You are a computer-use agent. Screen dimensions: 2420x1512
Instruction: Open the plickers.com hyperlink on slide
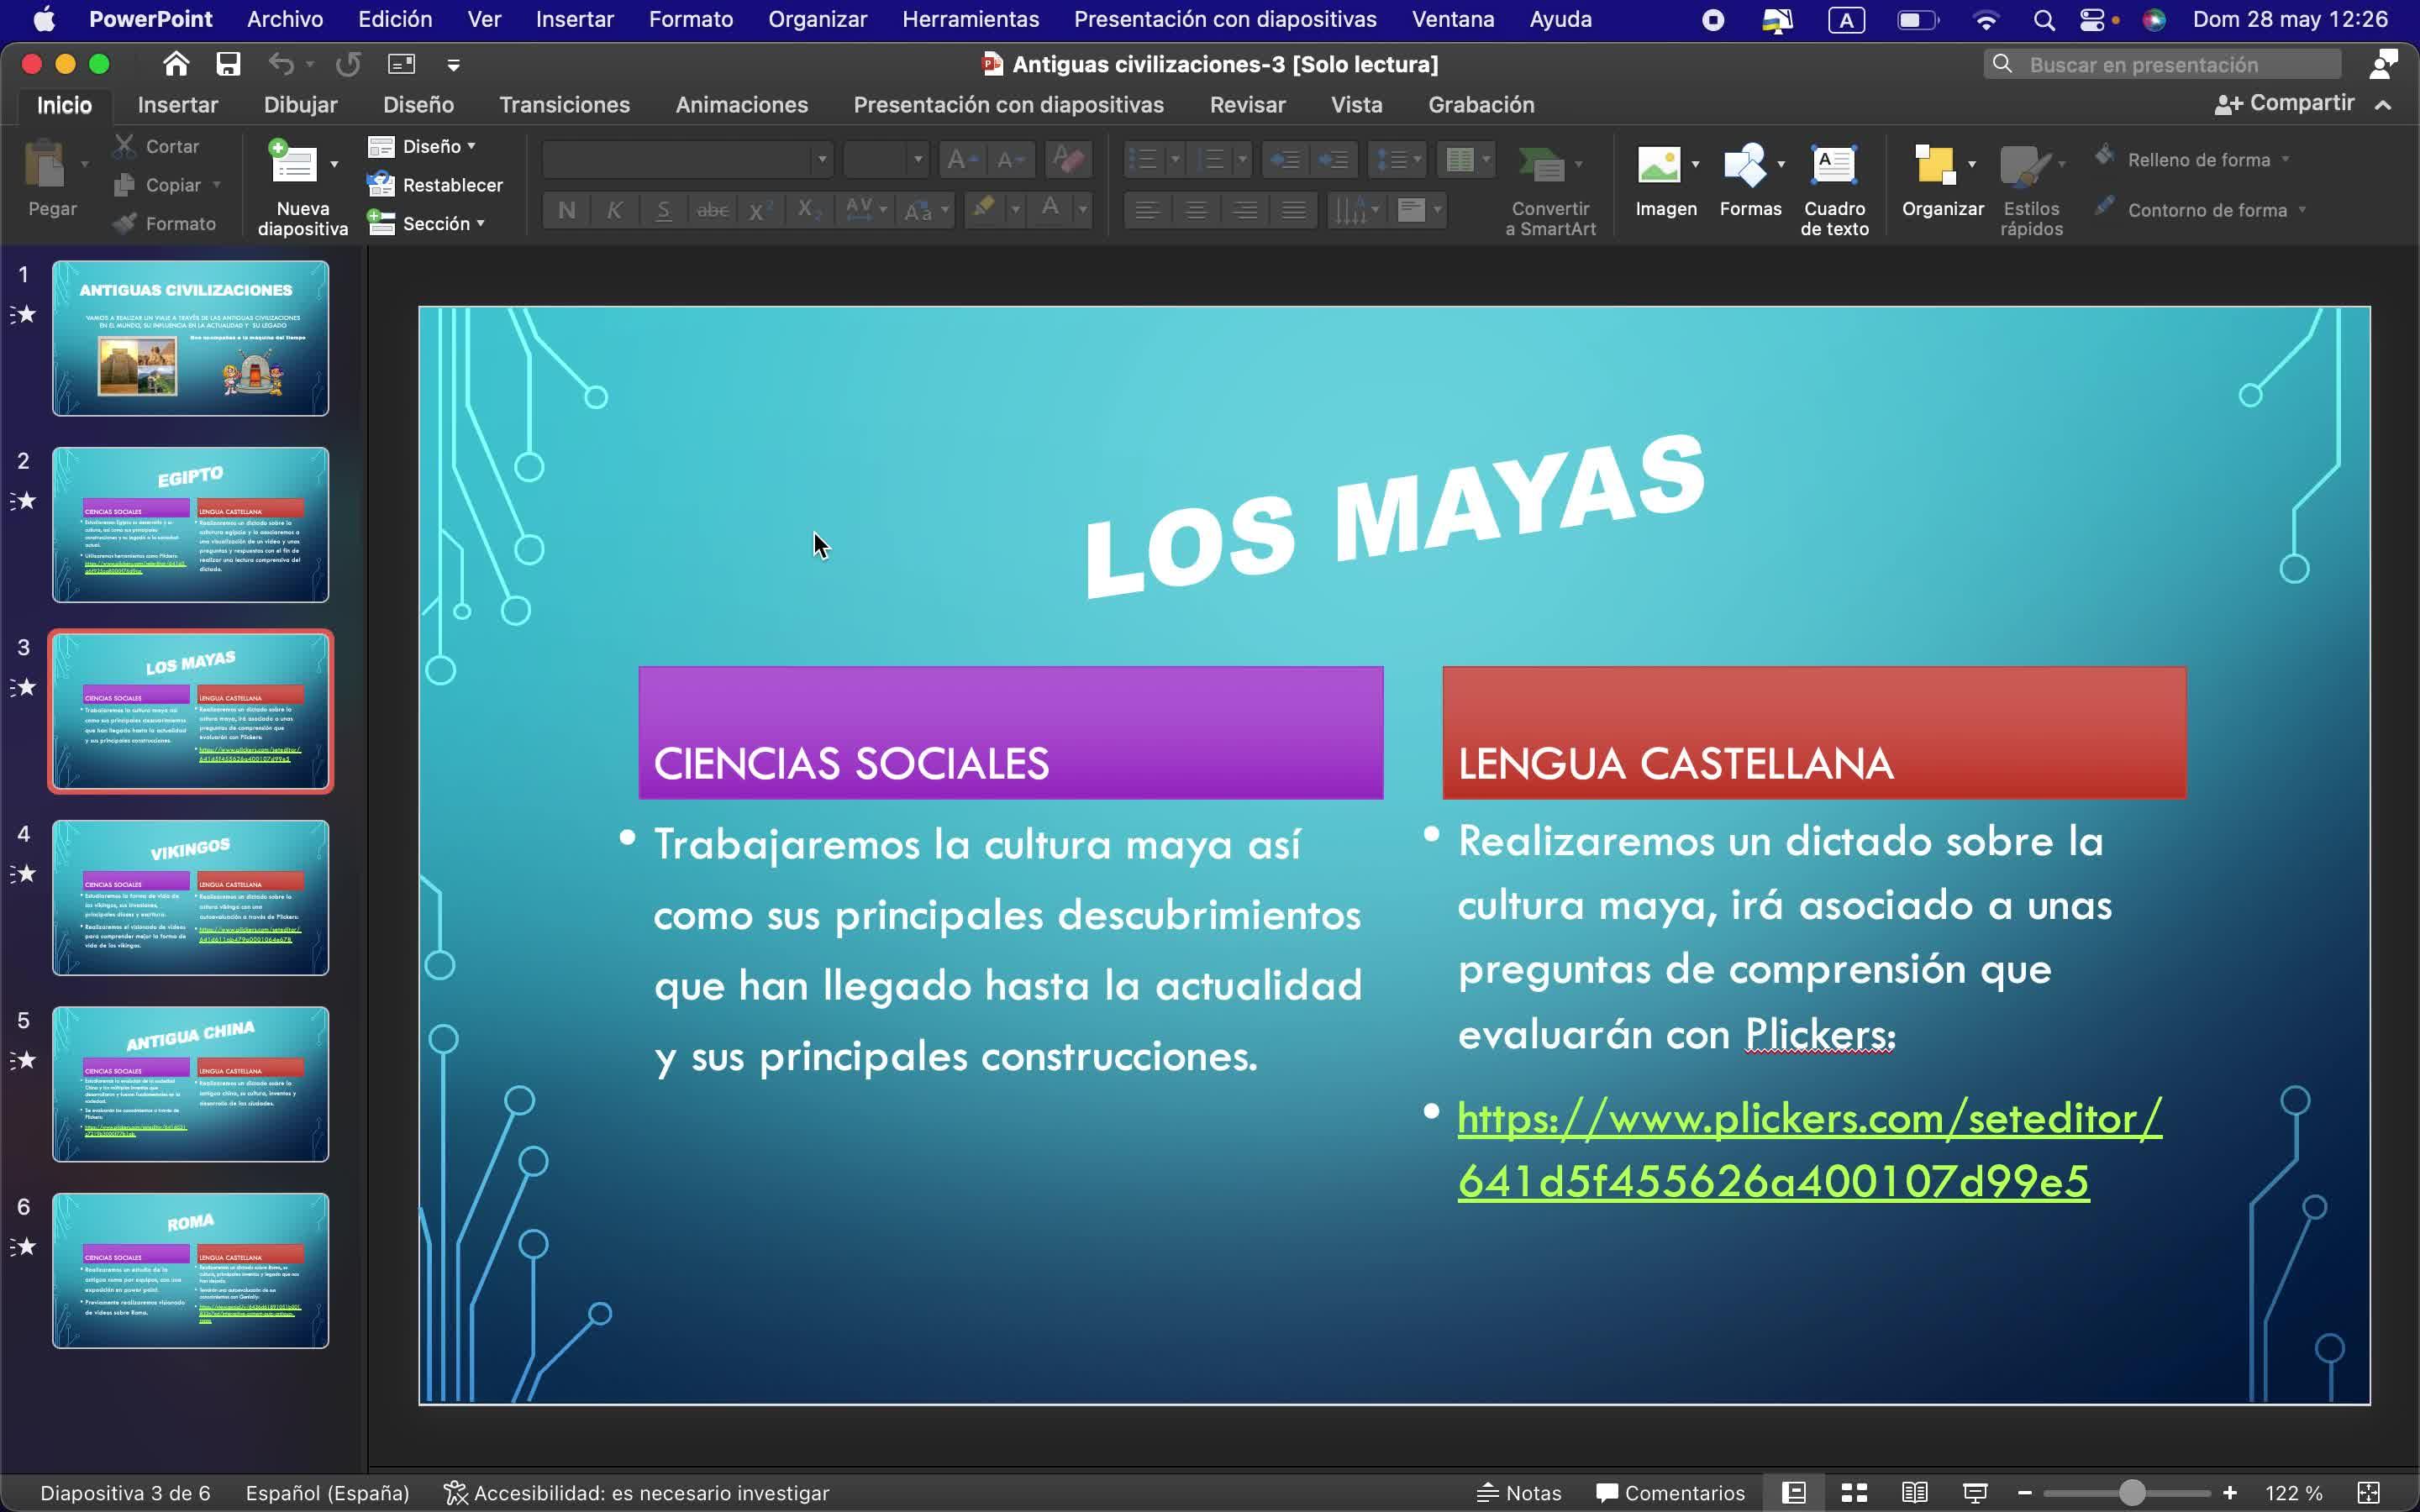click(x=1808, y=1119)
